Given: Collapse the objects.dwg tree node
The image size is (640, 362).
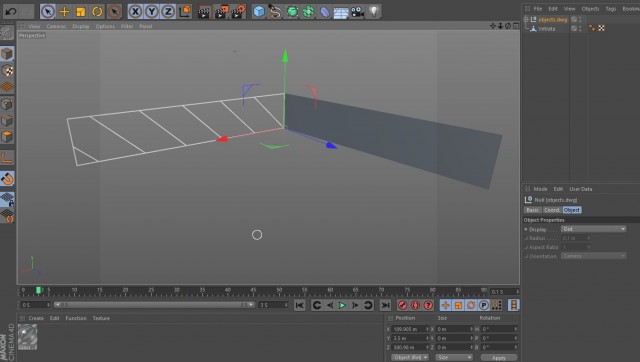Looking at the screenshot, I should (526, 19).
